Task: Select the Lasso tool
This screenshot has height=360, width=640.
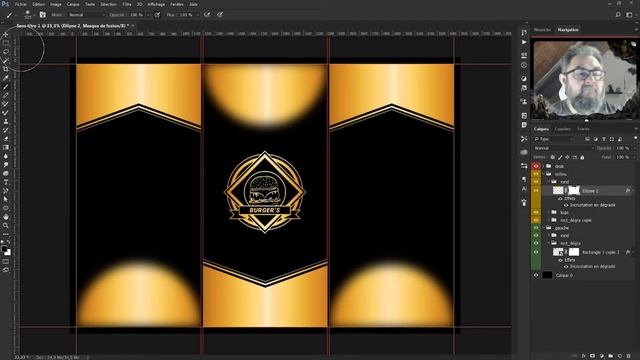Action: (x=6, y=52)
